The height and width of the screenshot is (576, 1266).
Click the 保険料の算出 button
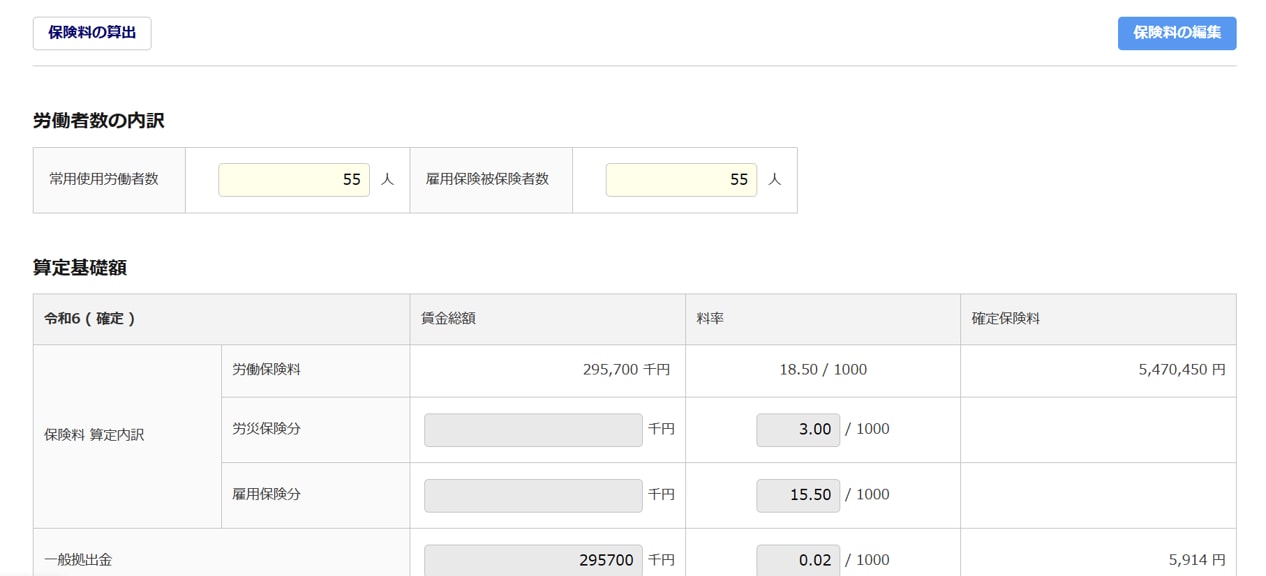click(92, 33)
